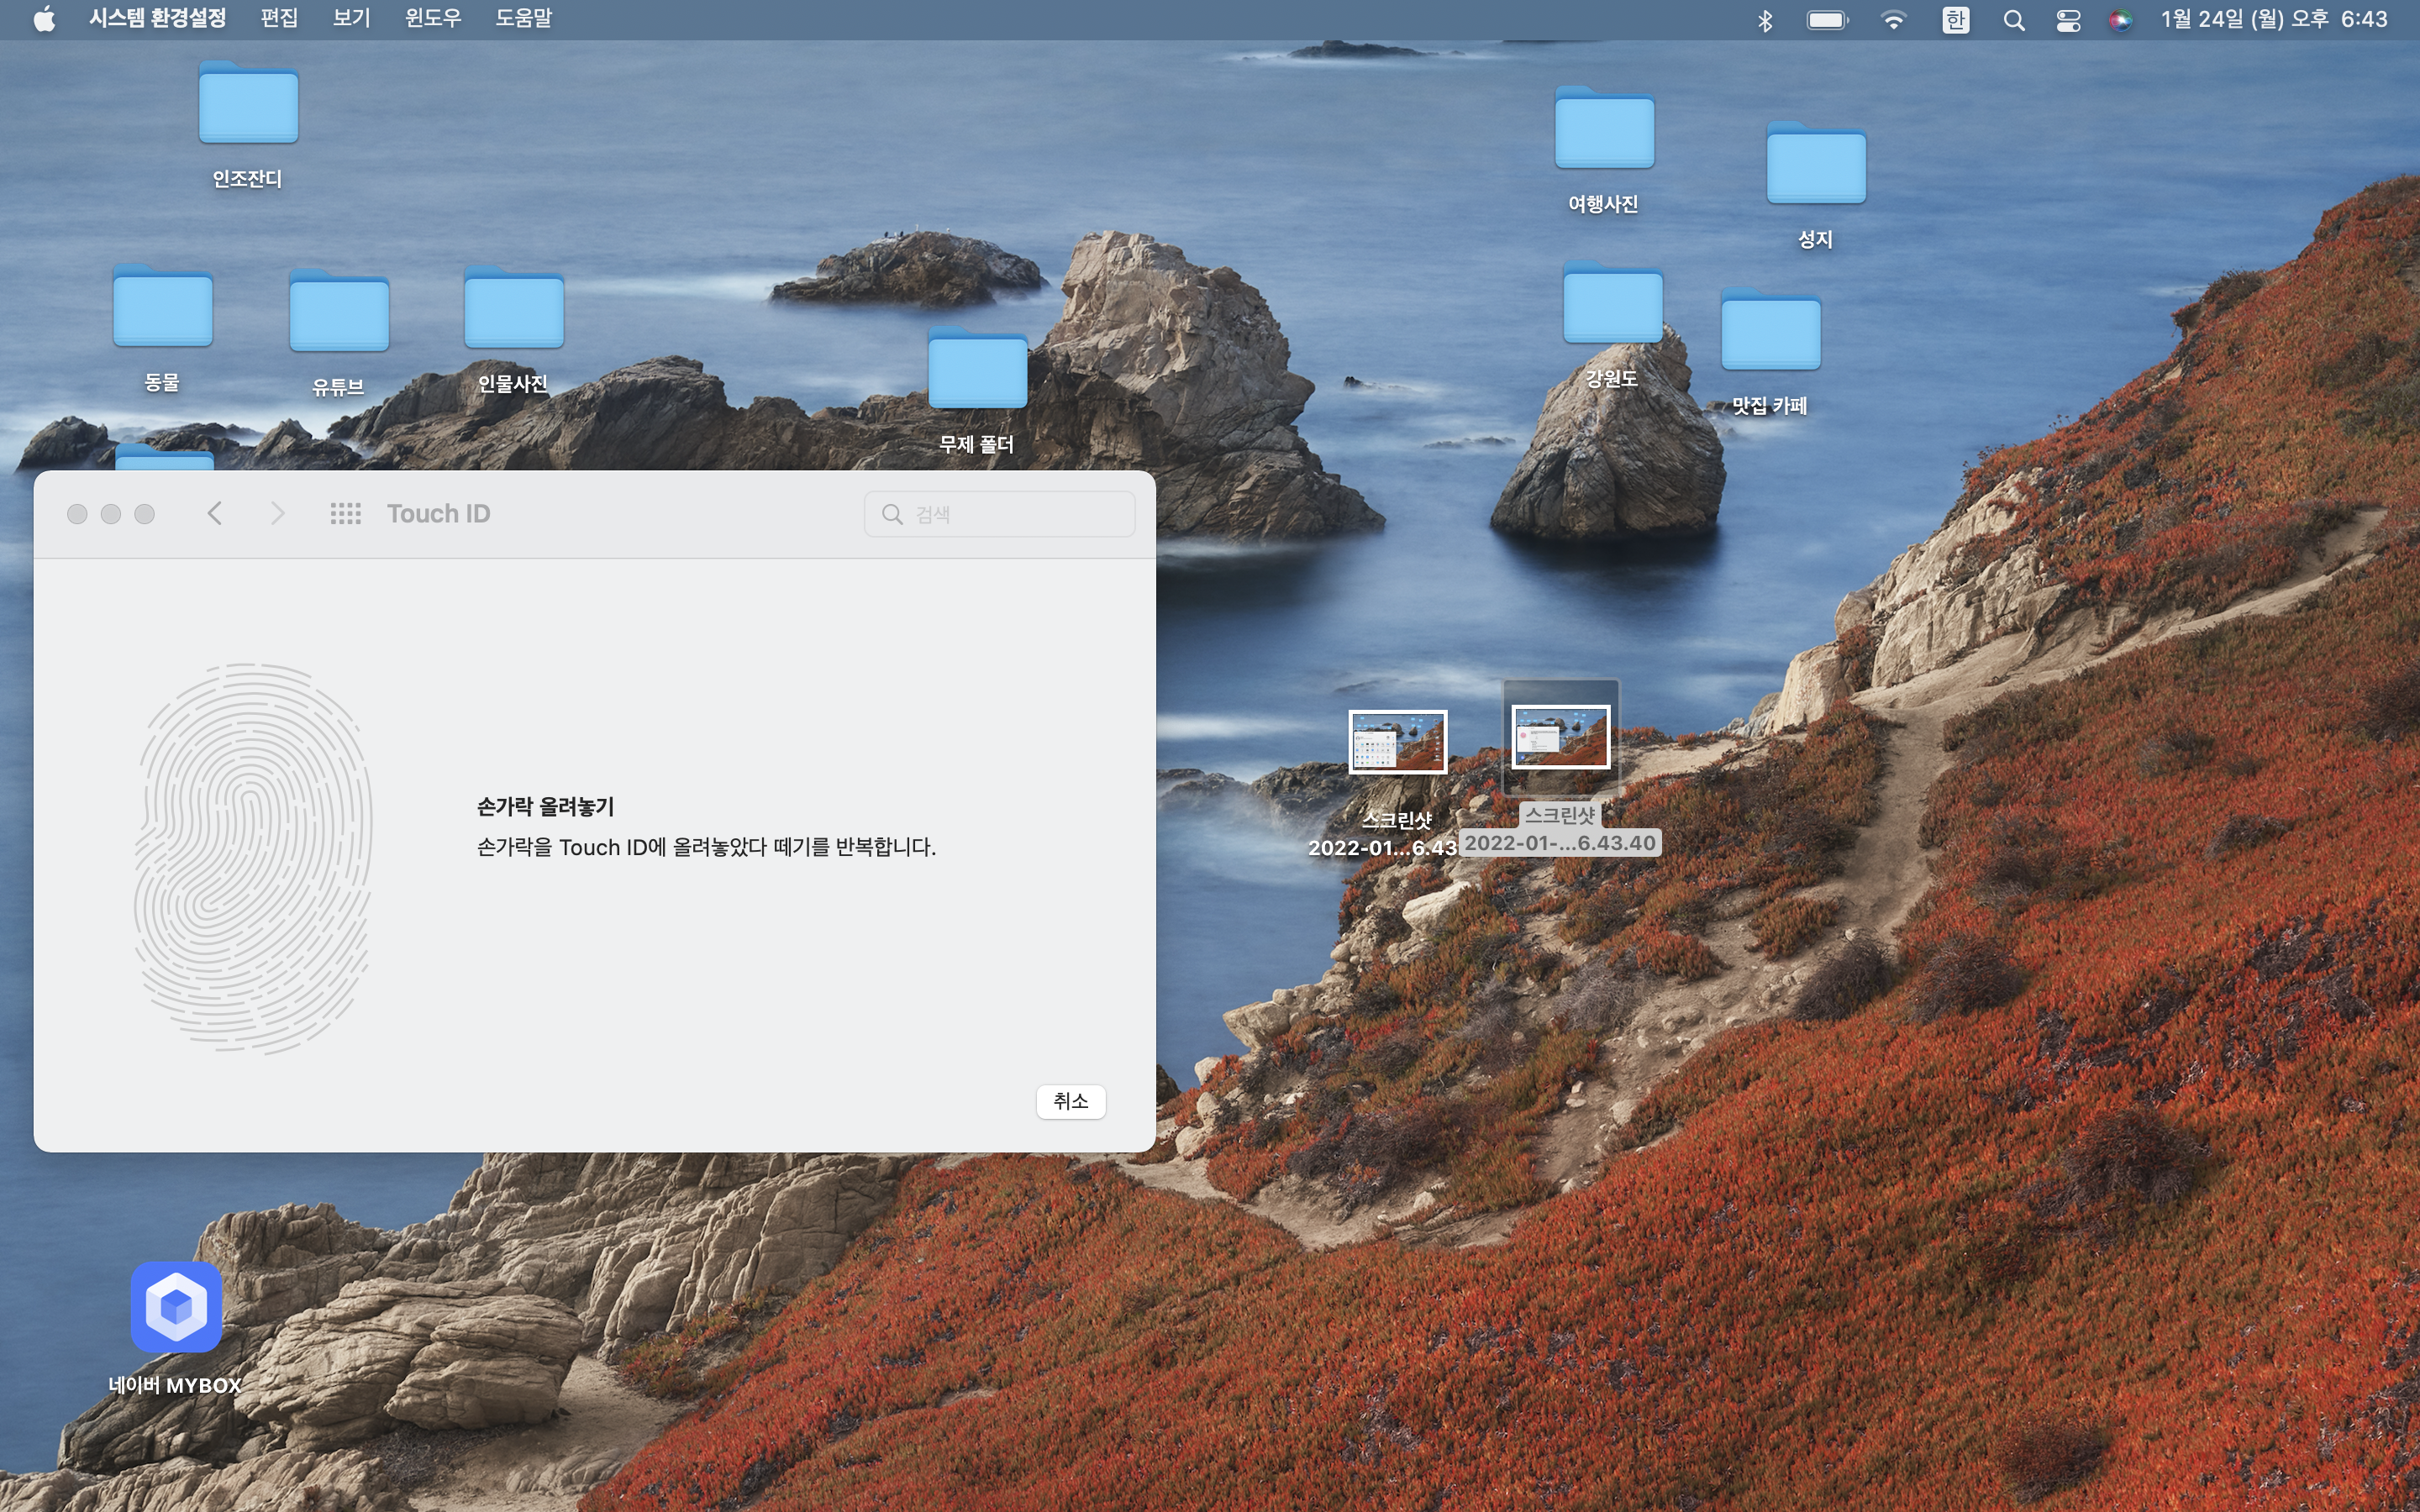This screenshot has height=1512, width=2420.
Task: Open Control Center from menu bar
Action: pos(2068,20)
